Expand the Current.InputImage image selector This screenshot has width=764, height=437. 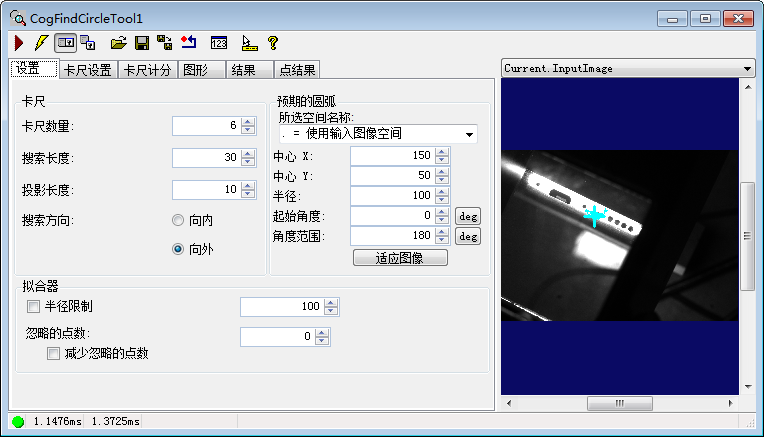[748, 69]
